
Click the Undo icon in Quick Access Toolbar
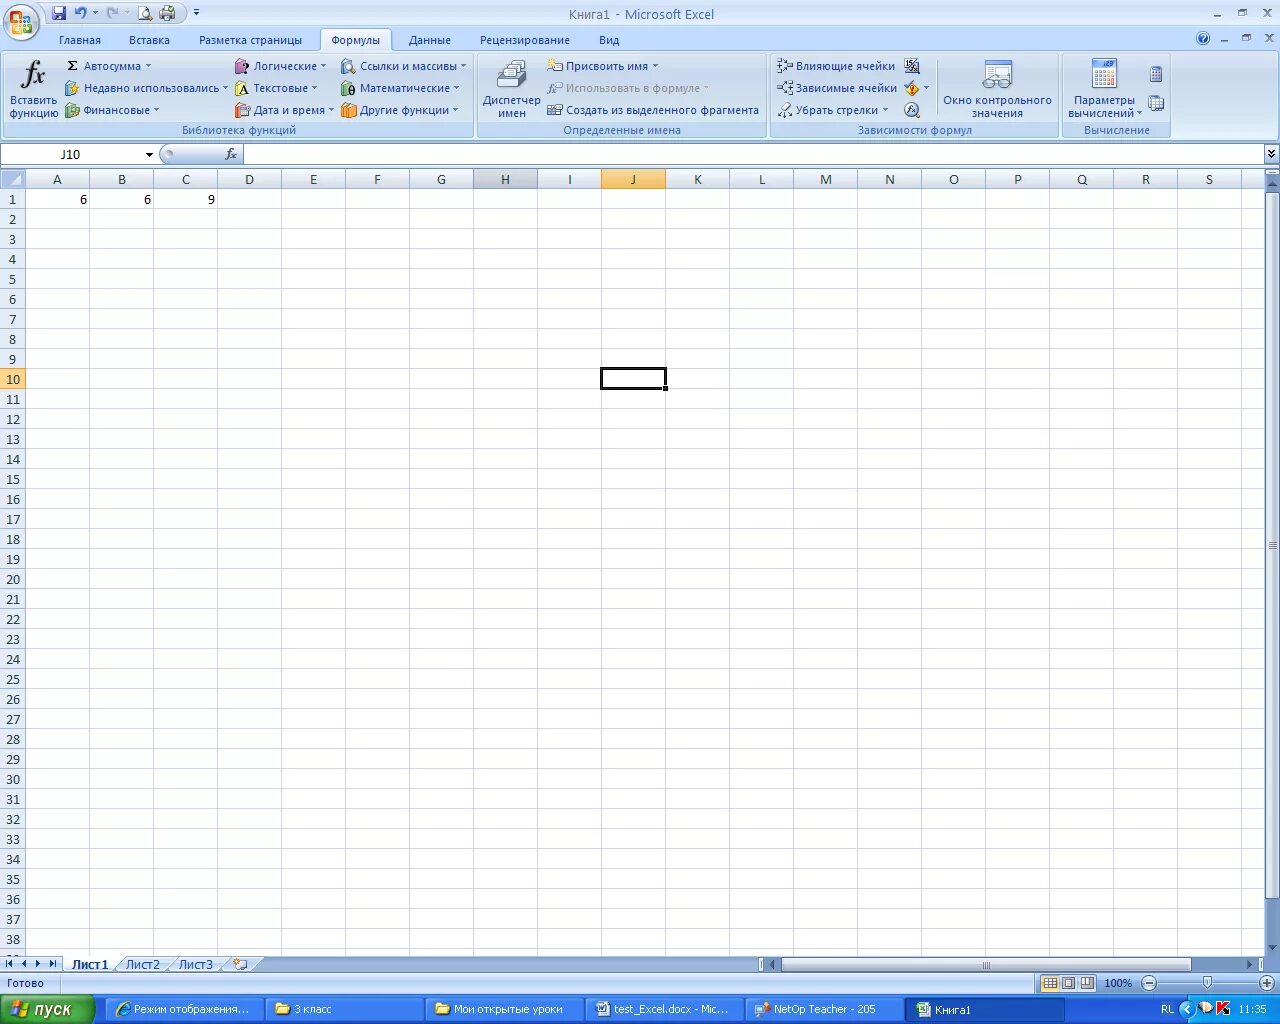point(80,13)
